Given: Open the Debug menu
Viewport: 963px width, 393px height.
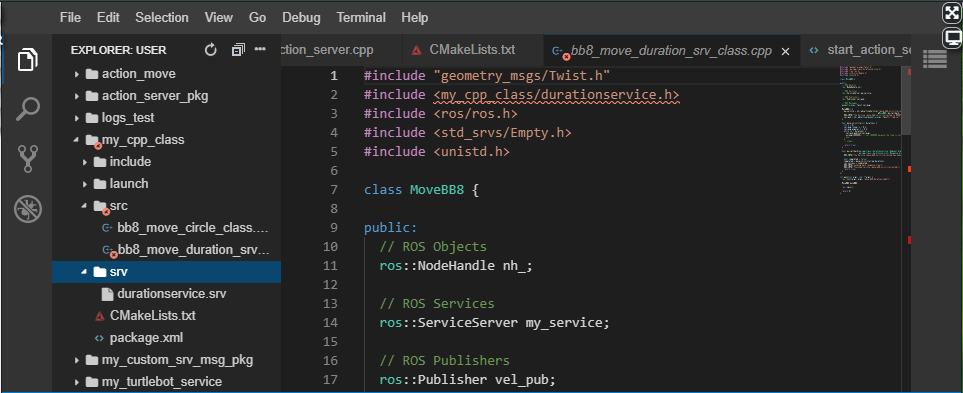Looking at the screenshot, I should point(302,18).
